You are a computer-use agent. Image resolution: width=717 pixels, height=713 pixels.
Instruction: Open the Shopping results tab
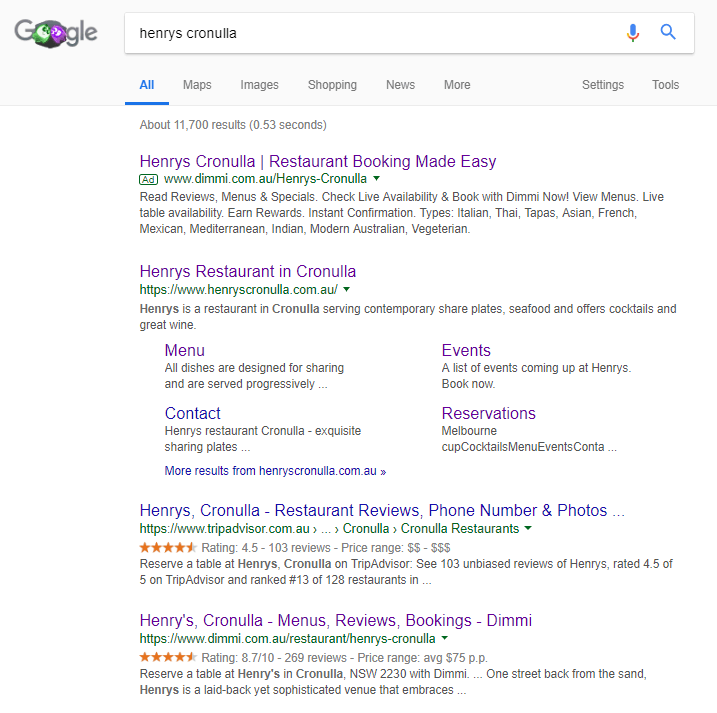332,85
